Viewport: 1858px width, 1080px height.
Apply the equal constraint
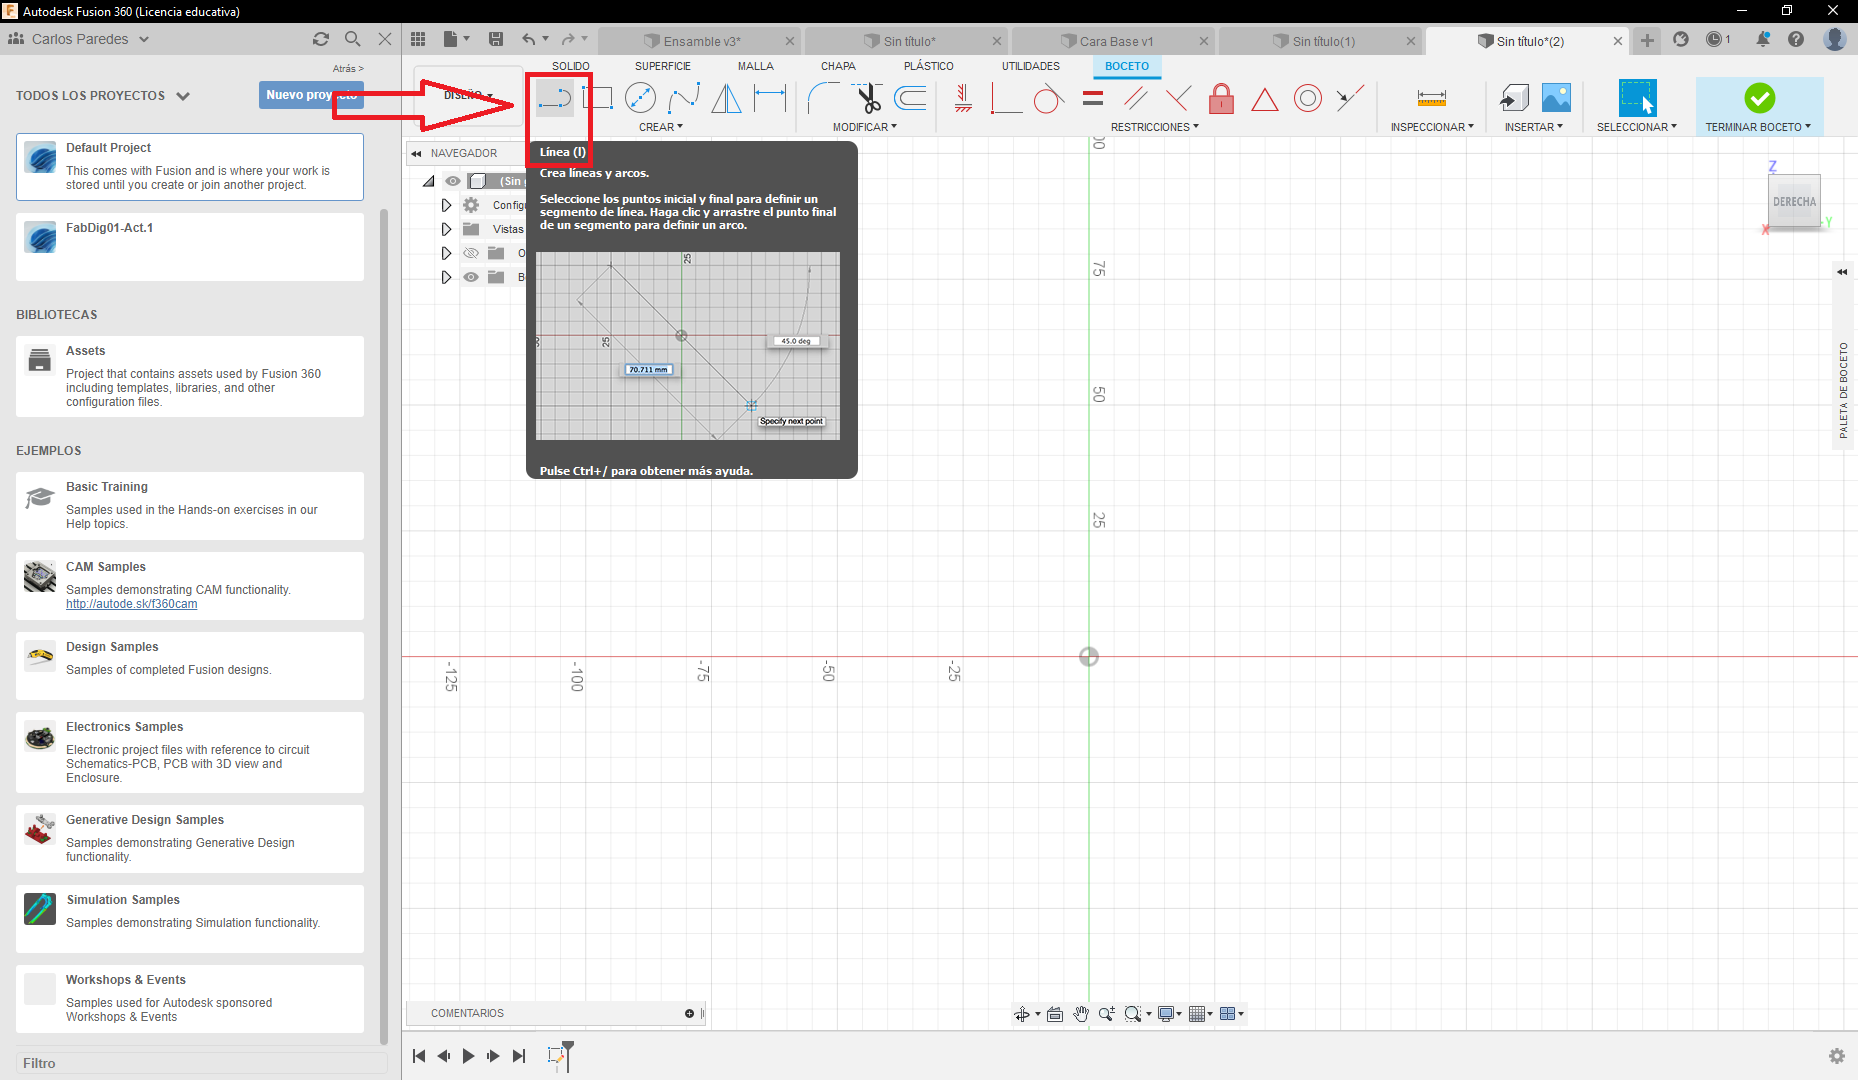(1093, 98)
